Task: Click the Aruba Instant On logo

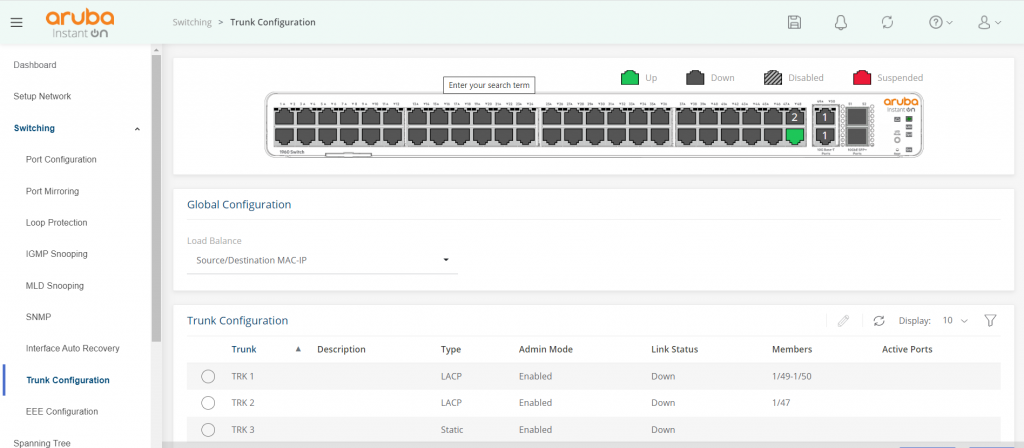Action: pos(80,24)
